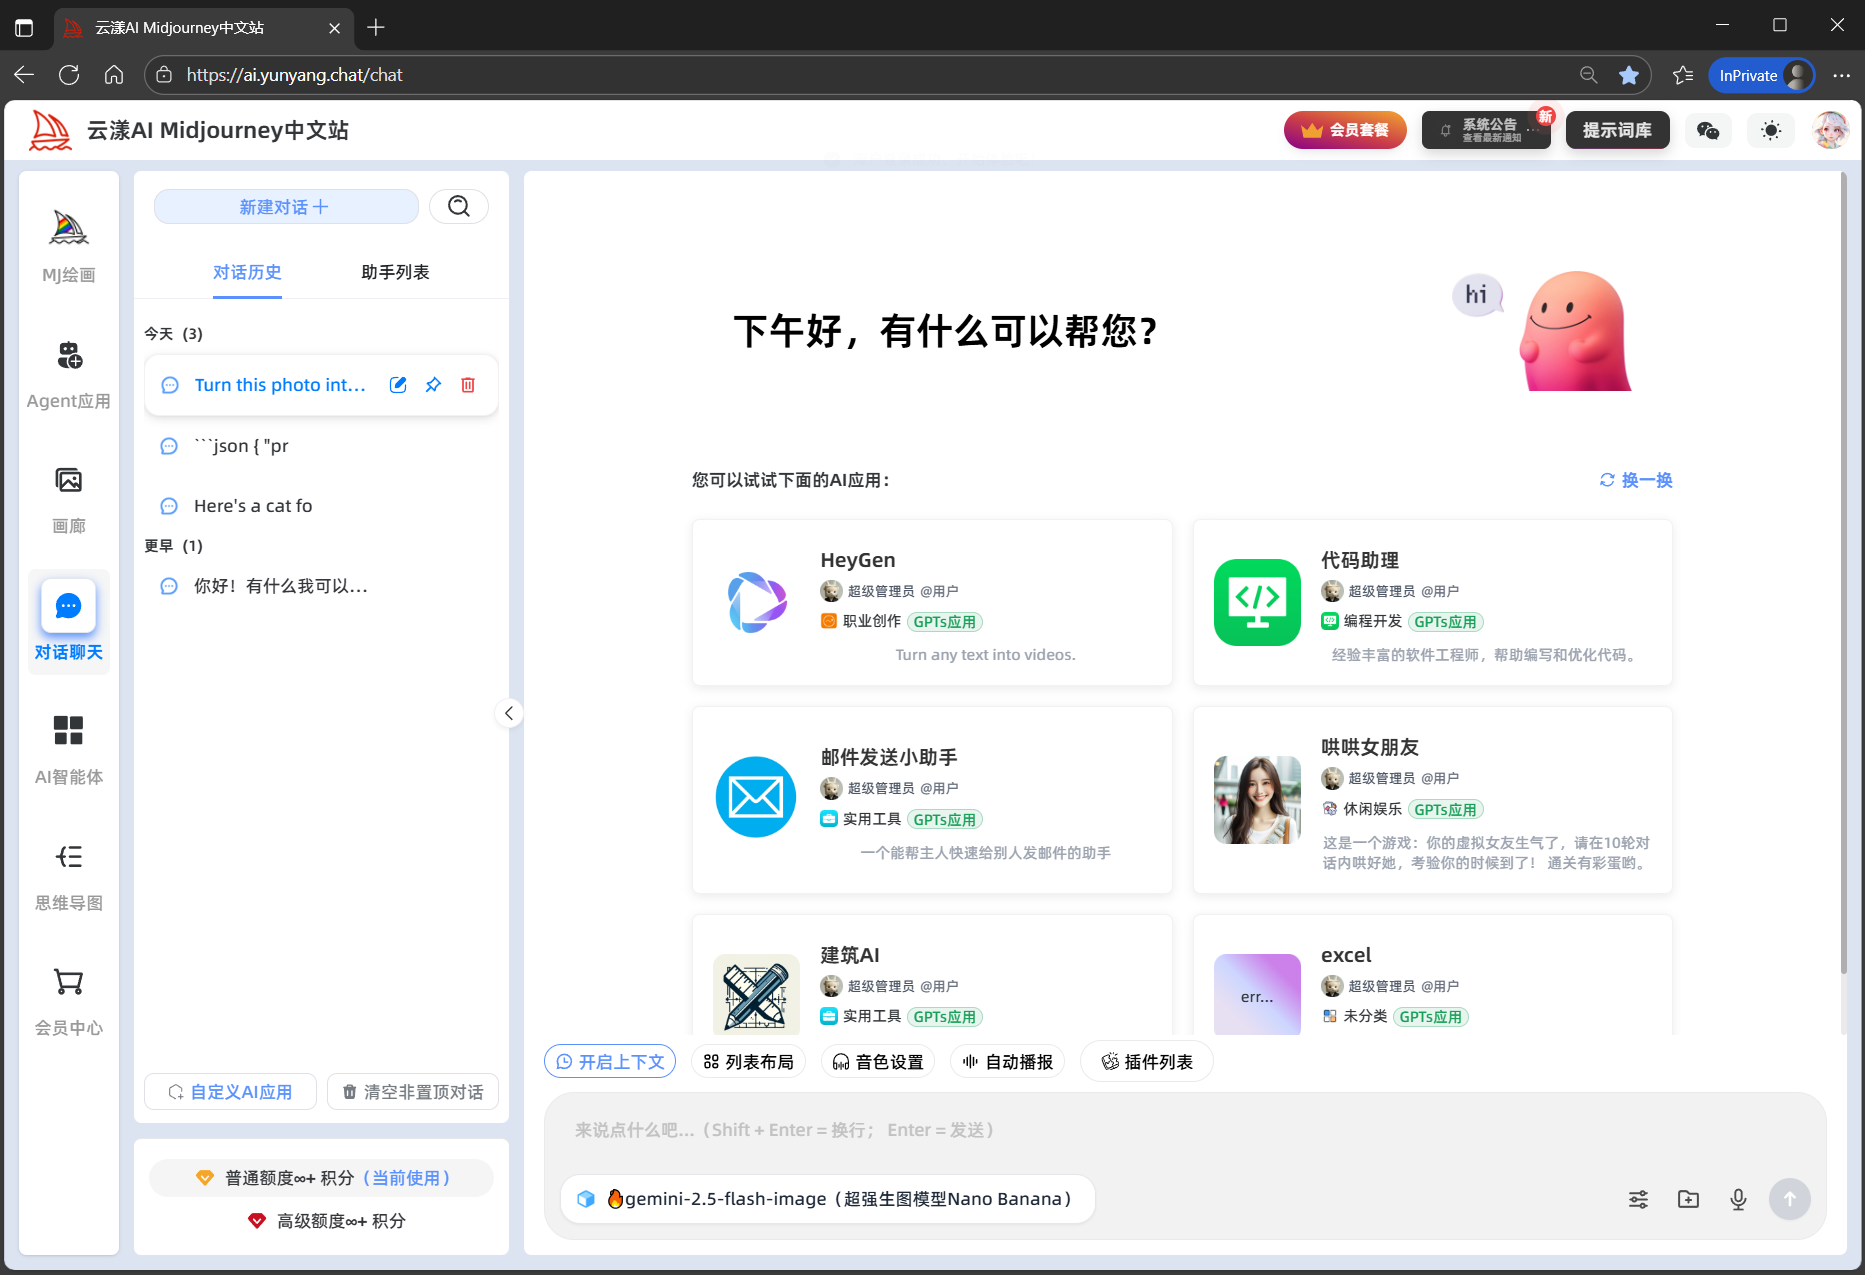Open browser tab actions menu icon
The image size is (1865, 1275).
point(24,28)
